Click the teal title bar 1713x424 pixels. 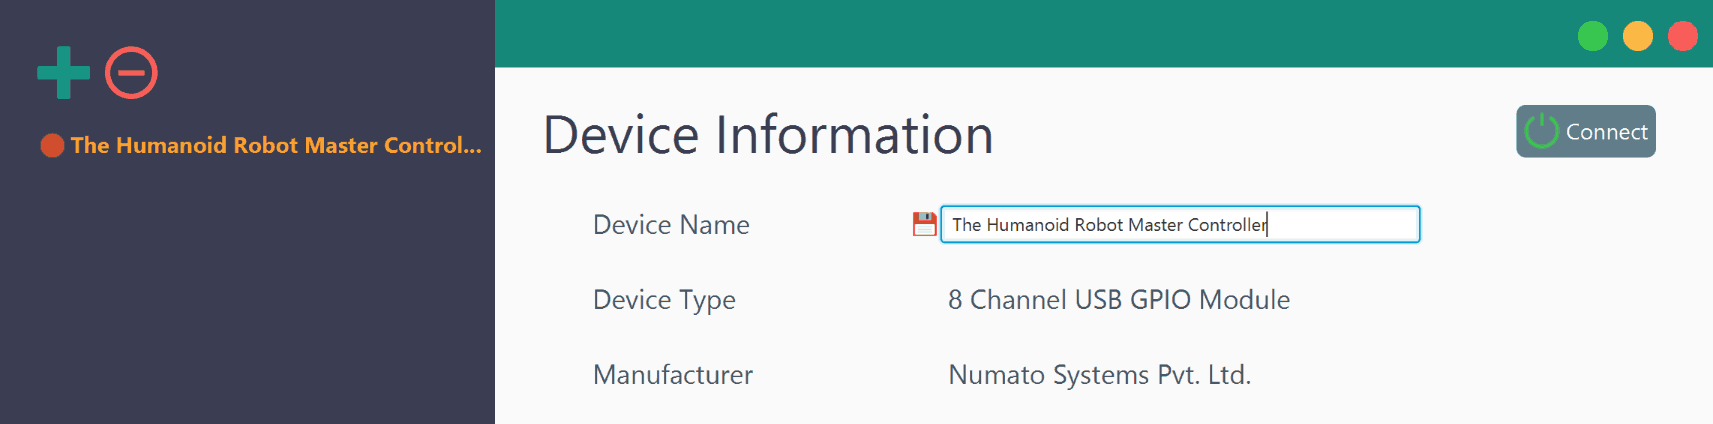pyautogui.click(x=1000, y=33)
